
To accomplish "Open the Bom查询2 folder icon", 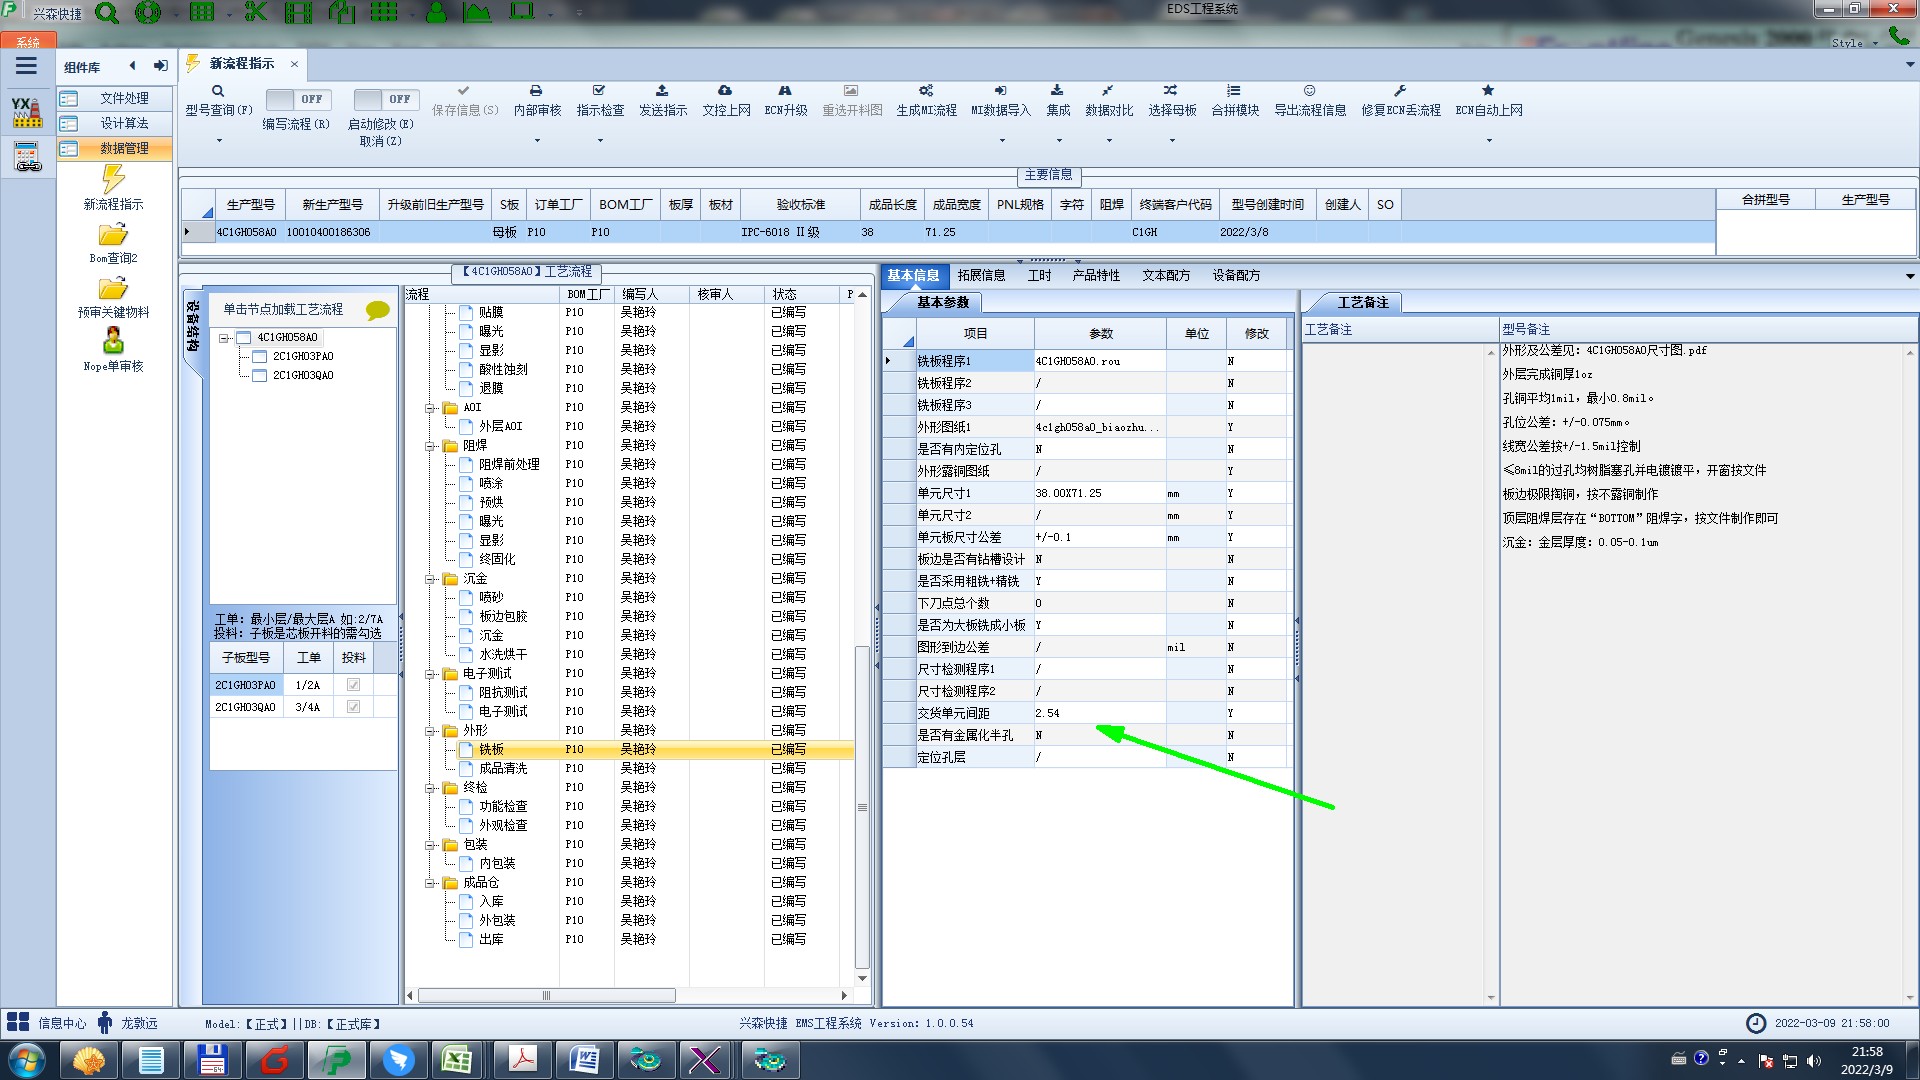I will pyautogui.click(x=113, y=235).
